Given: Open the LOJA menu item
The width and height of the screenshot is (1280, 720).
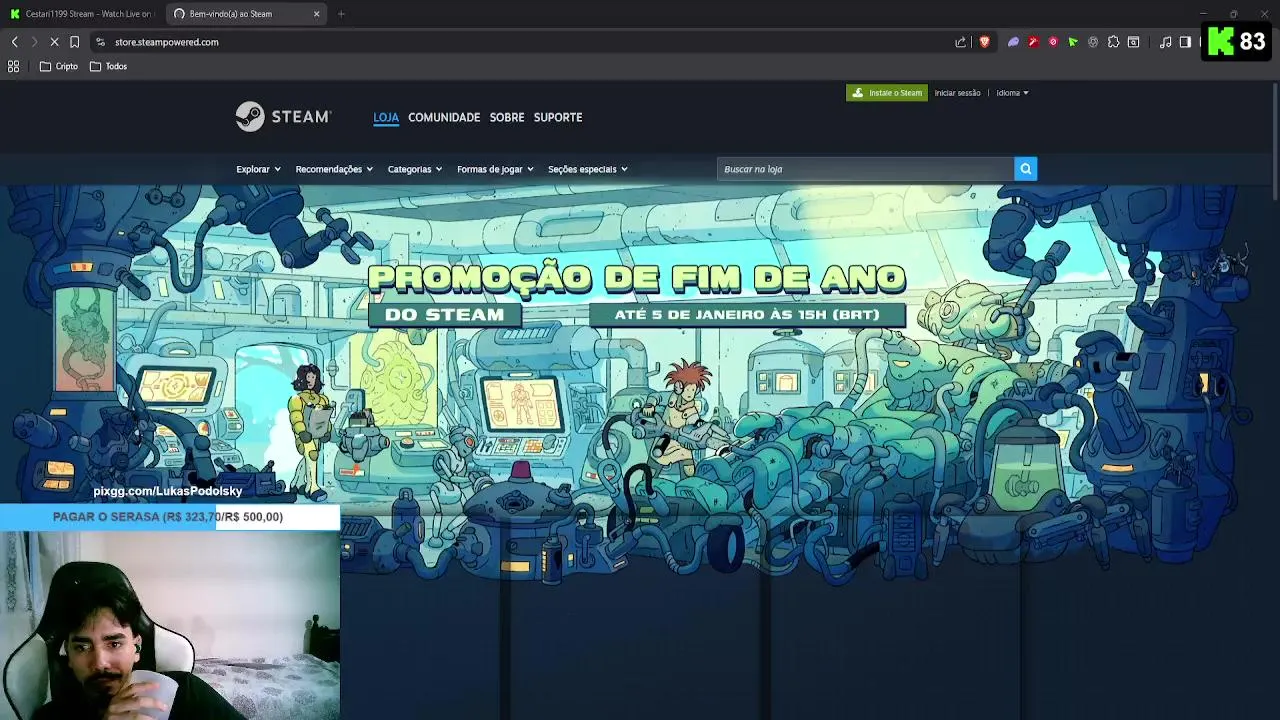Looking at the screenshot, I should coord(386,117).
